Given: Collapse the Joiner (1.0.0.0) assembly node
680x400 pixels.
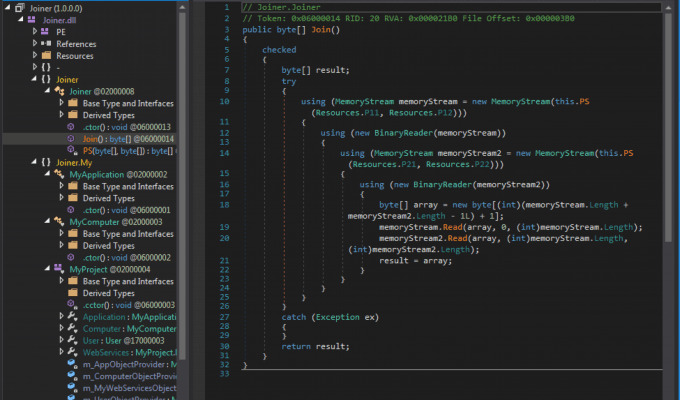Looking at the screenshot, I should click(8, 7).
